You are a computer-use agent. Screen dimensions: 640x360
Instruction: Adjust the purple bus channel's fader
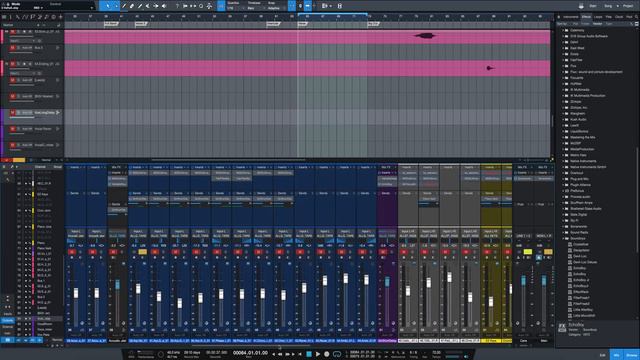click(387, 281)
